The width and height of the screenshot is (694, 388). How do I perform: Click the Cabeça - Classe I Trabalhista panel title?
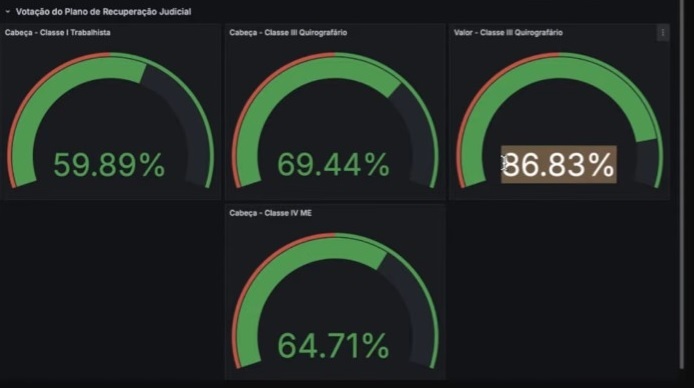tap(58, 32)
